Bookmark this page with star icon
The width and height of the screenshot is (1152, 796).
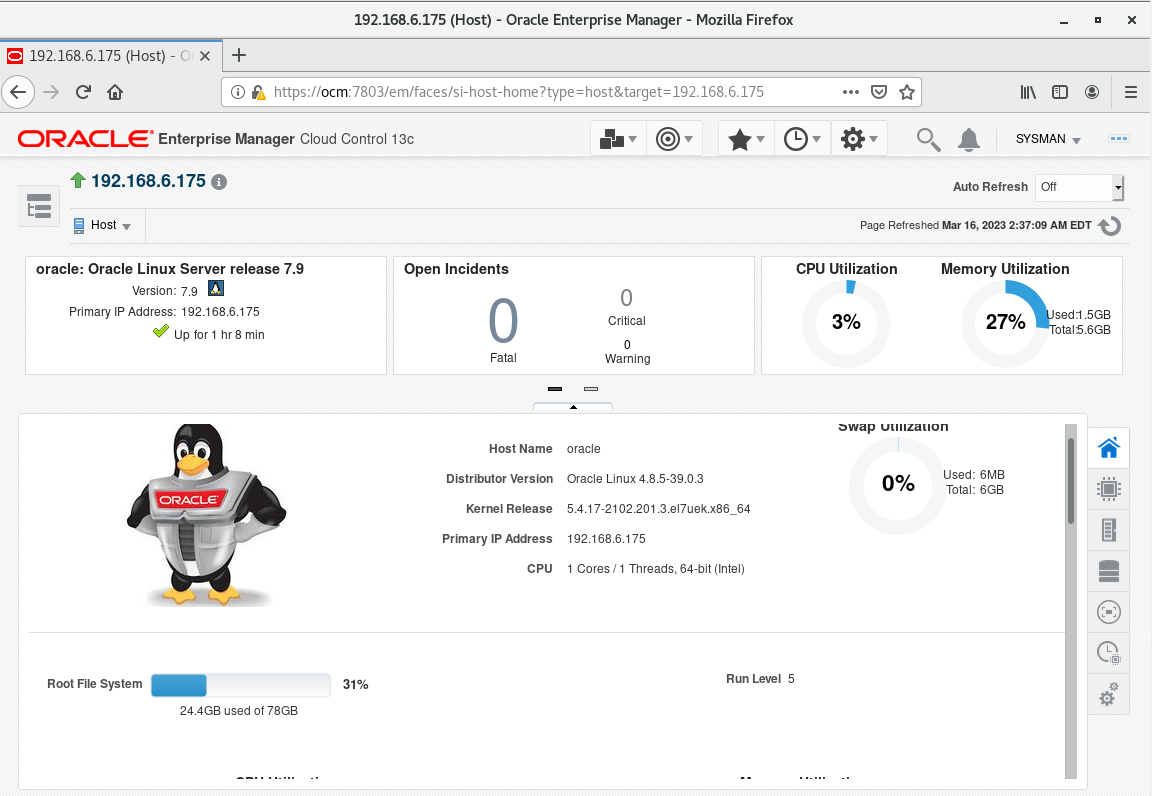(907, 92)
